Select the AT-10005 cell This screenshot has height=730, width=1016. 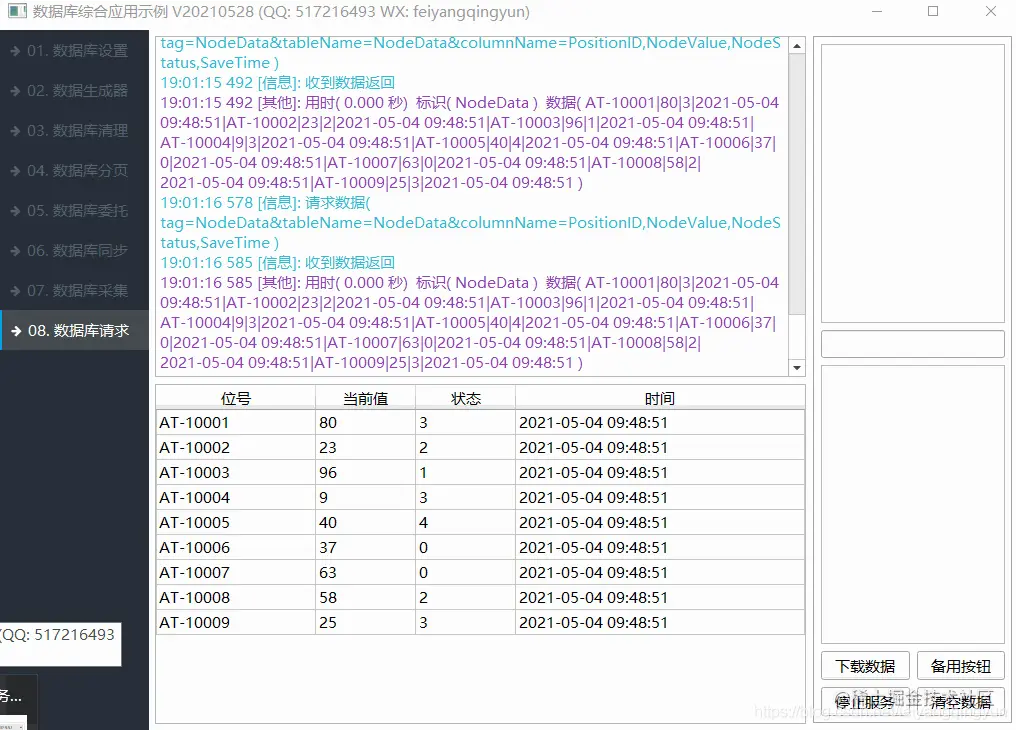point(236,523)
